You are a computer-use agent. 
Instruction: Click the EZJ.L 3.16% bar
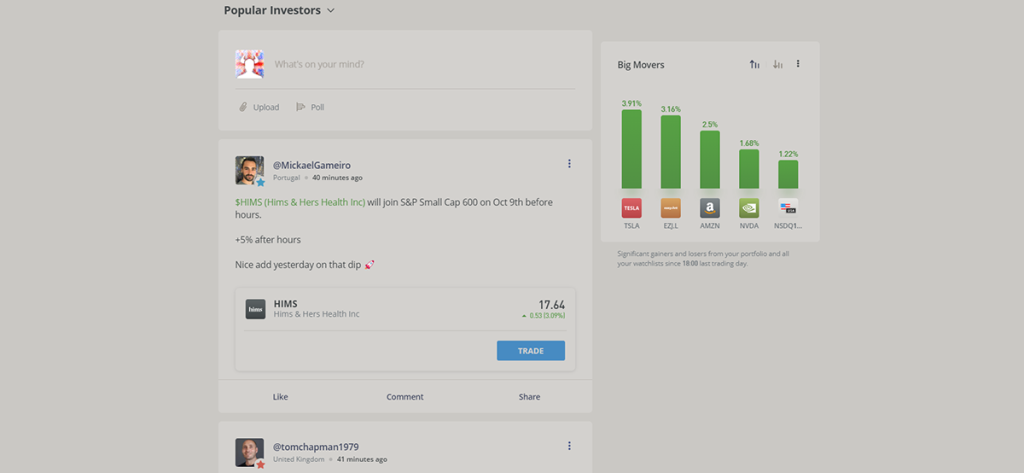[x=671, y=152]
